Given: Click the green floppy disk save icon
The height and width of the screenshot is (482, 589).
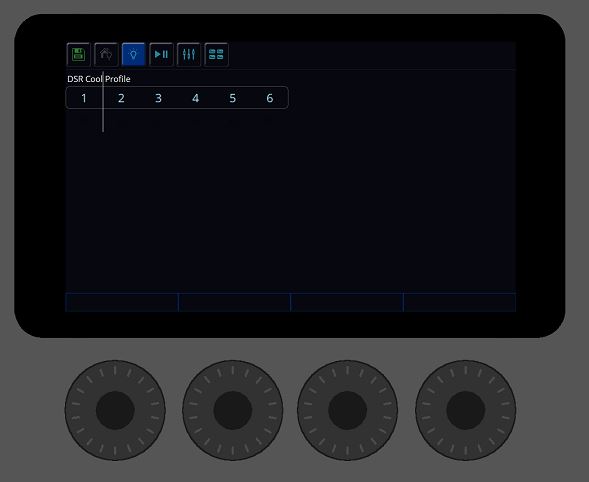Looking at the screenshot, I should (79, 54).
